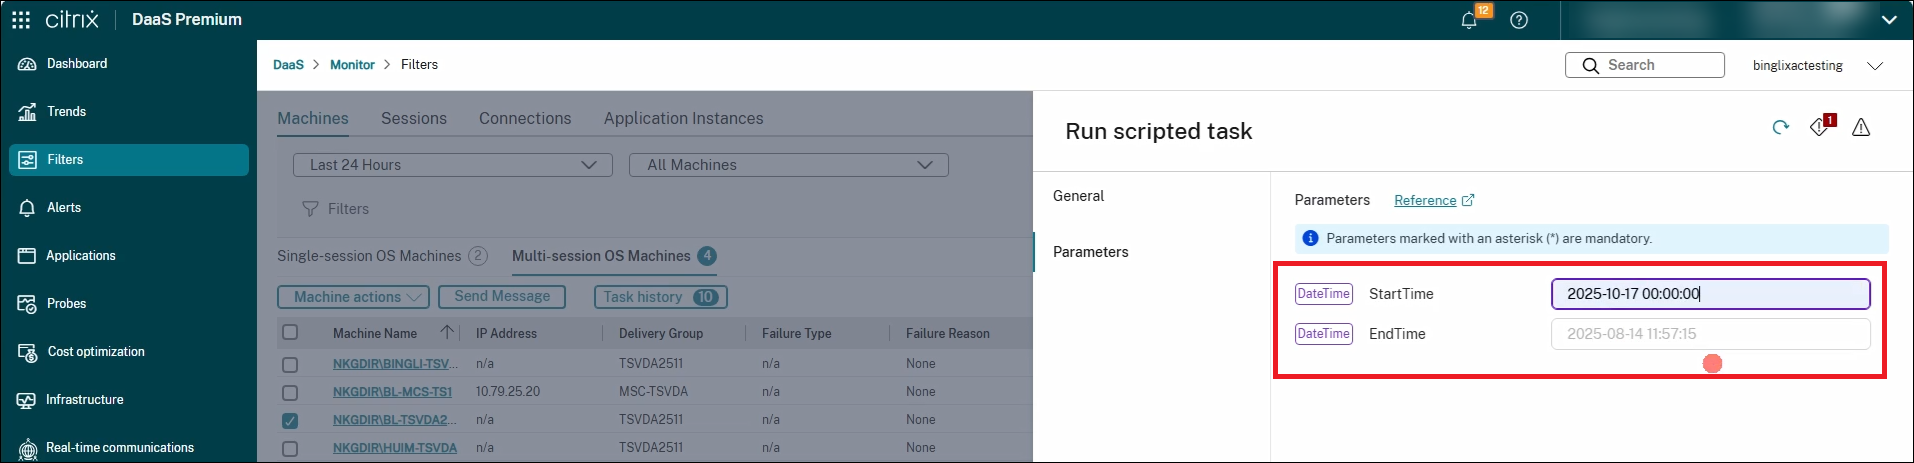Image resolution: width=1914 pixels, height=463 pixels.
Task: Check the NKGDIR\HUIM-TSVDA row checkbox
Action: tap(290, 449)
